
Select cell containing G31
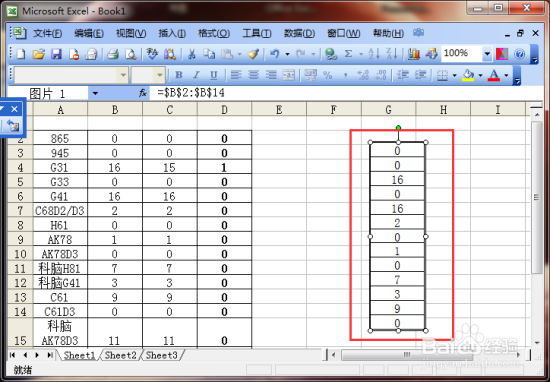click(x=60, y=167)
